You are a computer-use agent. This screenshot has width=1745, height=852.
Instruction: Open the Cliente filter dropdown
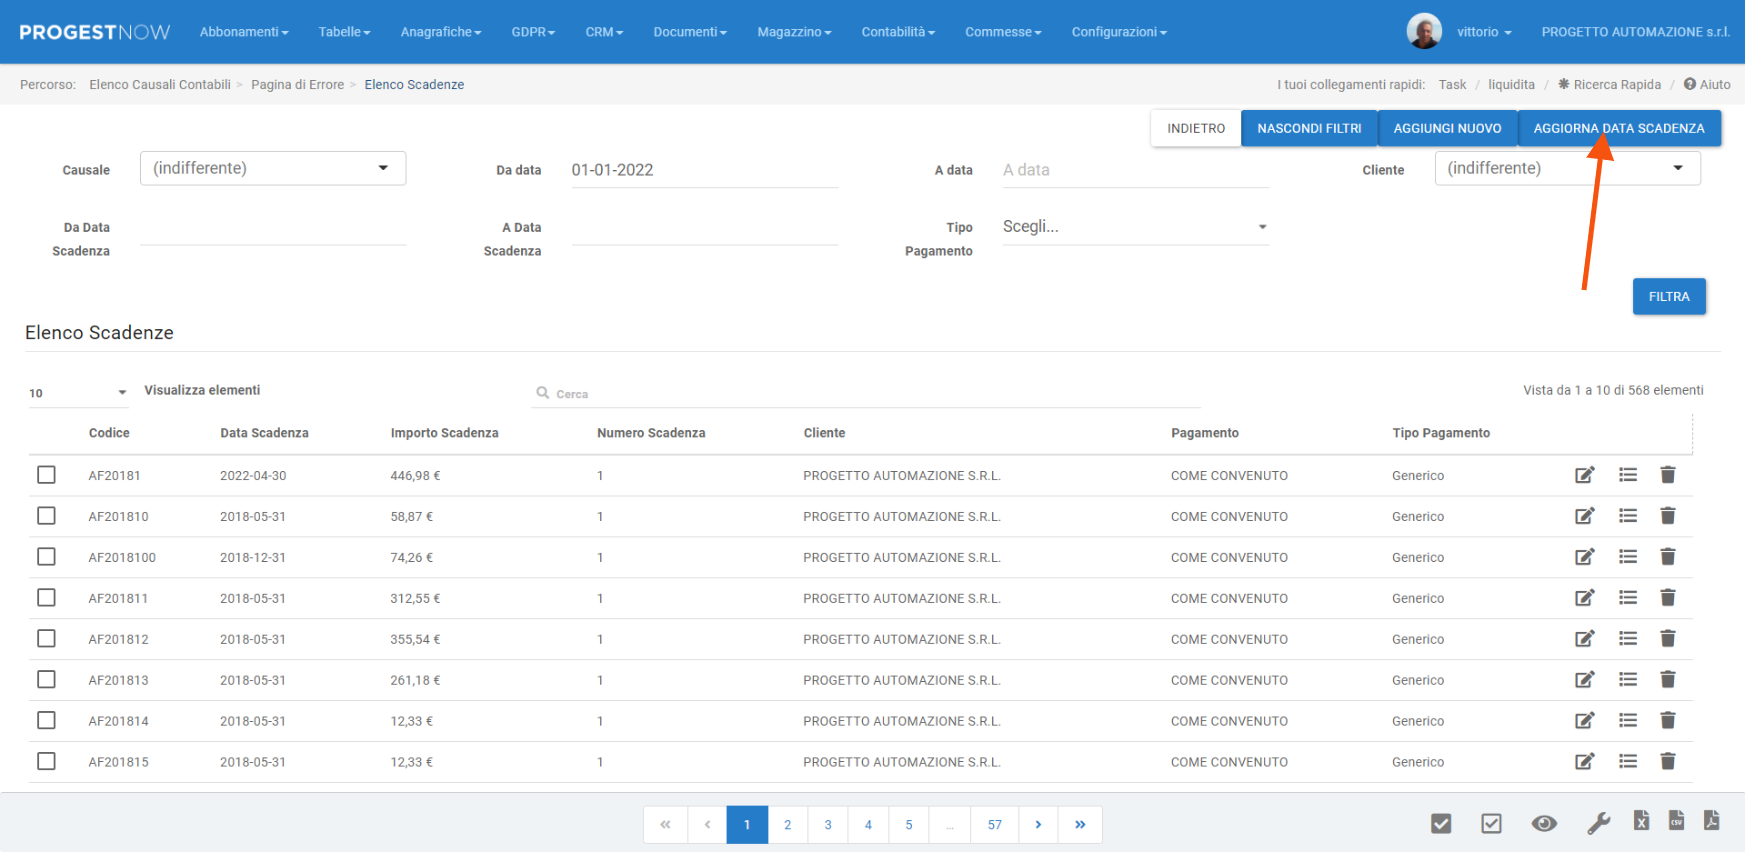(x=1566, y=168)
